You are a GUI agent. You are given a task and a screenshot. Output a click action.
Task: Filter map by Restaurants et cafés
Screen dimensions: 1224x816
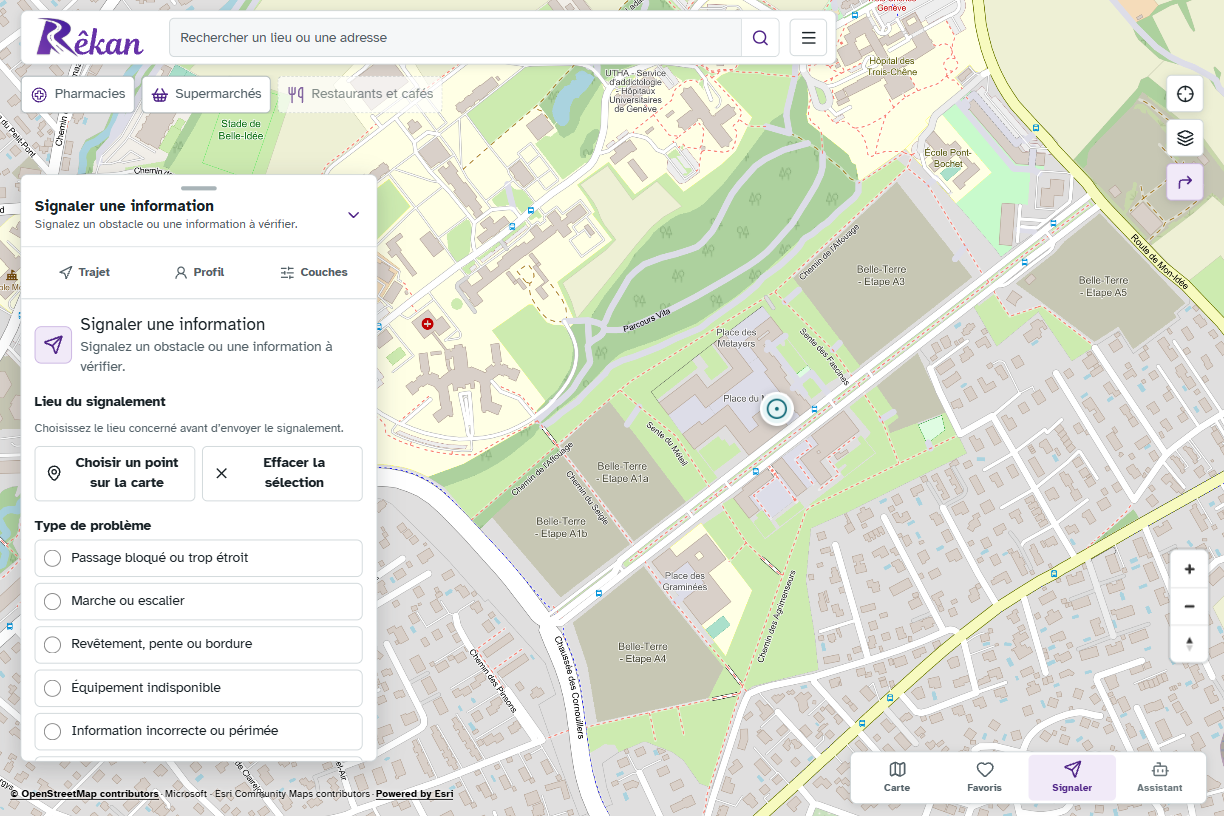tap(360, 94)
